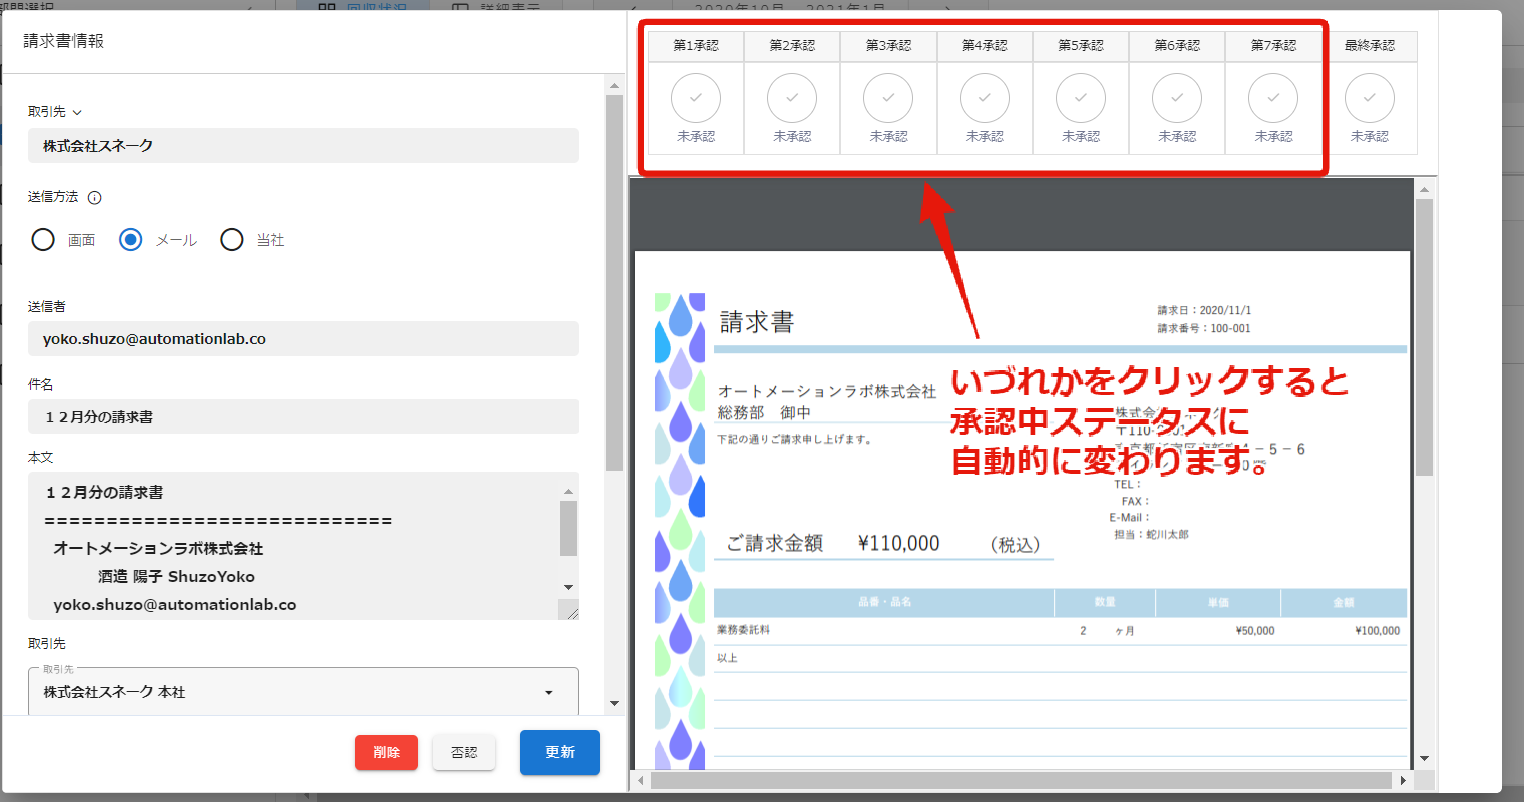Image resolution: width=1524 pixels, height=802 pixels.
Task: Click the 件名 field 12月分の請求書
Action: click(303, 417)
